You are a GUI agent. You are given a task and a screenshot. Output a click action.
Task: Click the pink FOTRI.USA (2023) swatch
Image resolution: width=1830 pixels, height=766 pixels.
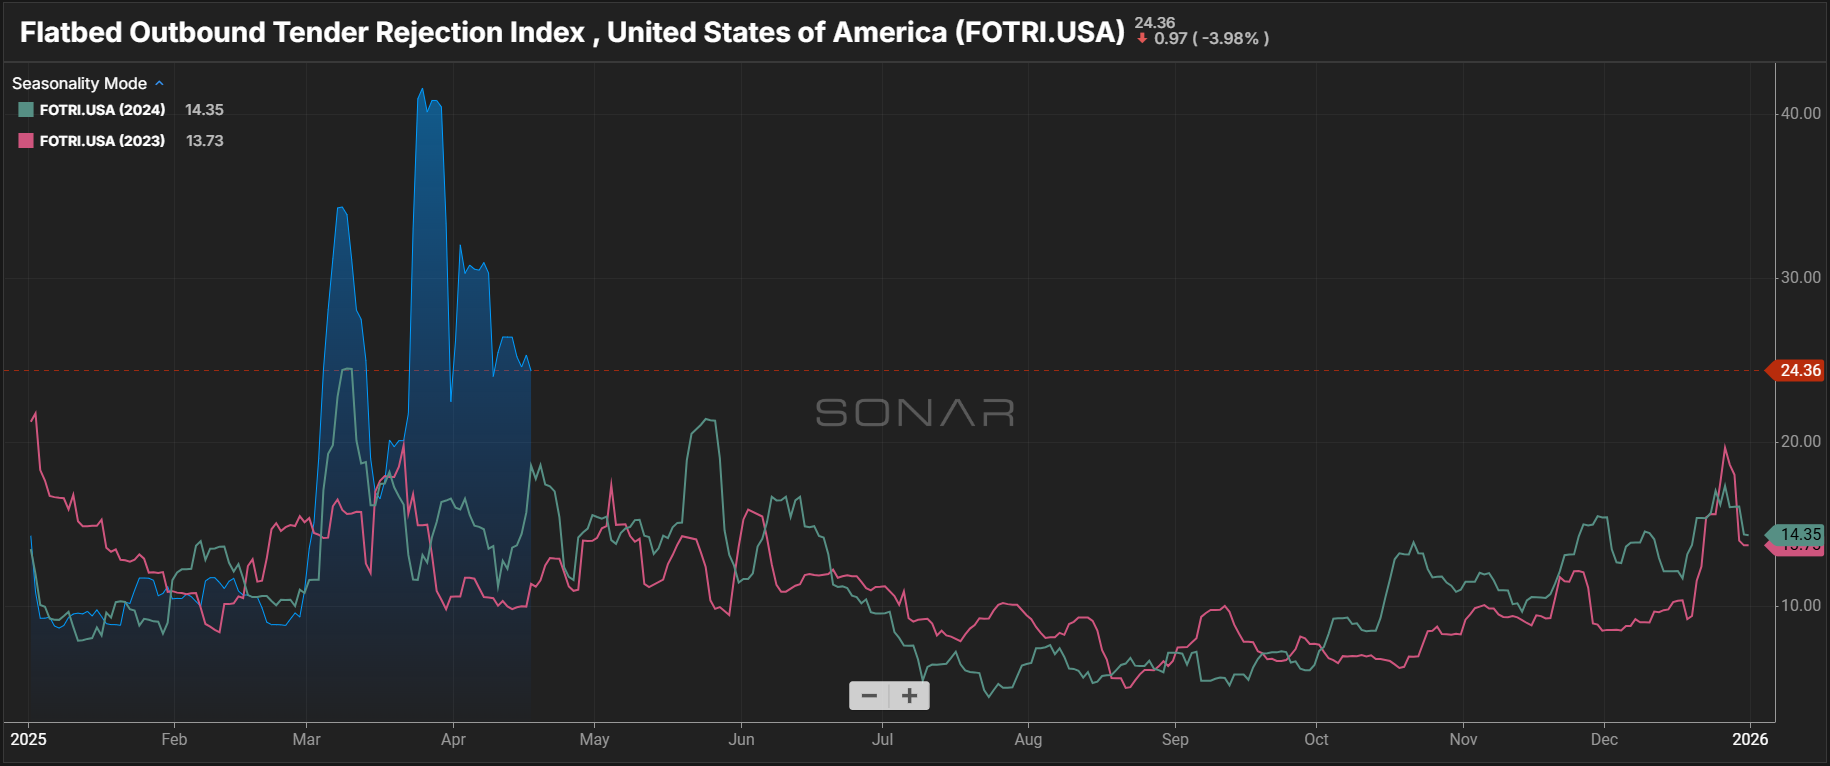[x=26, y=141]
